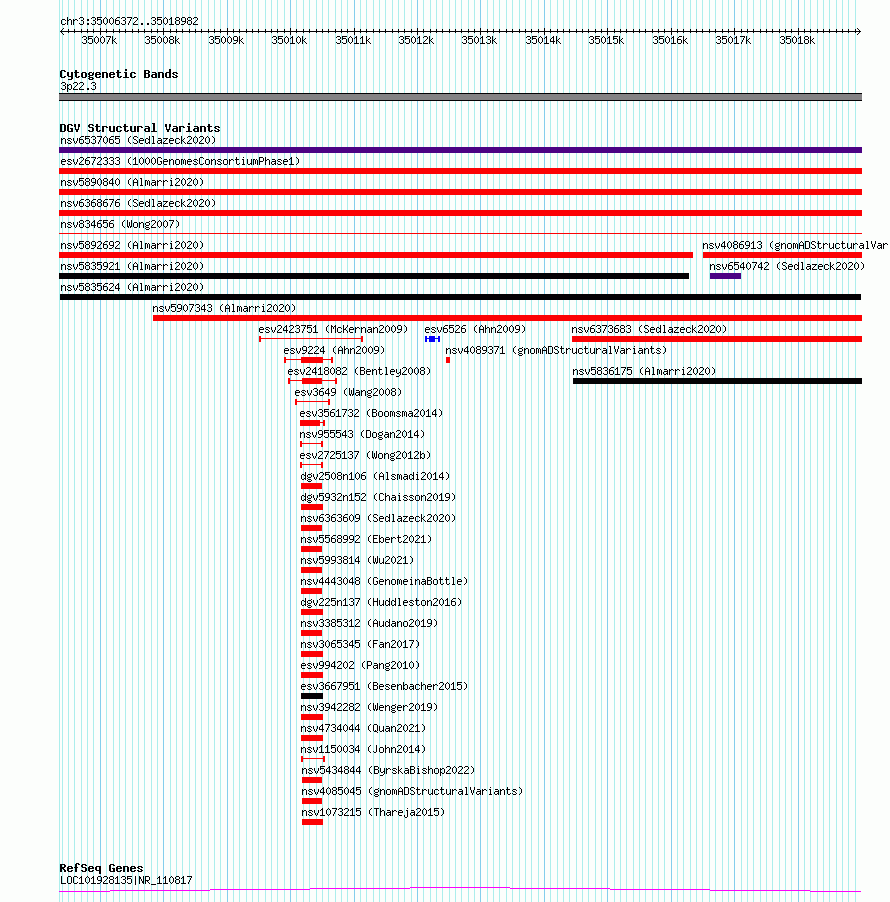
Task: Click the nsv6537065 (Sedlazeck2020) variant label
Action: (138, 140)
